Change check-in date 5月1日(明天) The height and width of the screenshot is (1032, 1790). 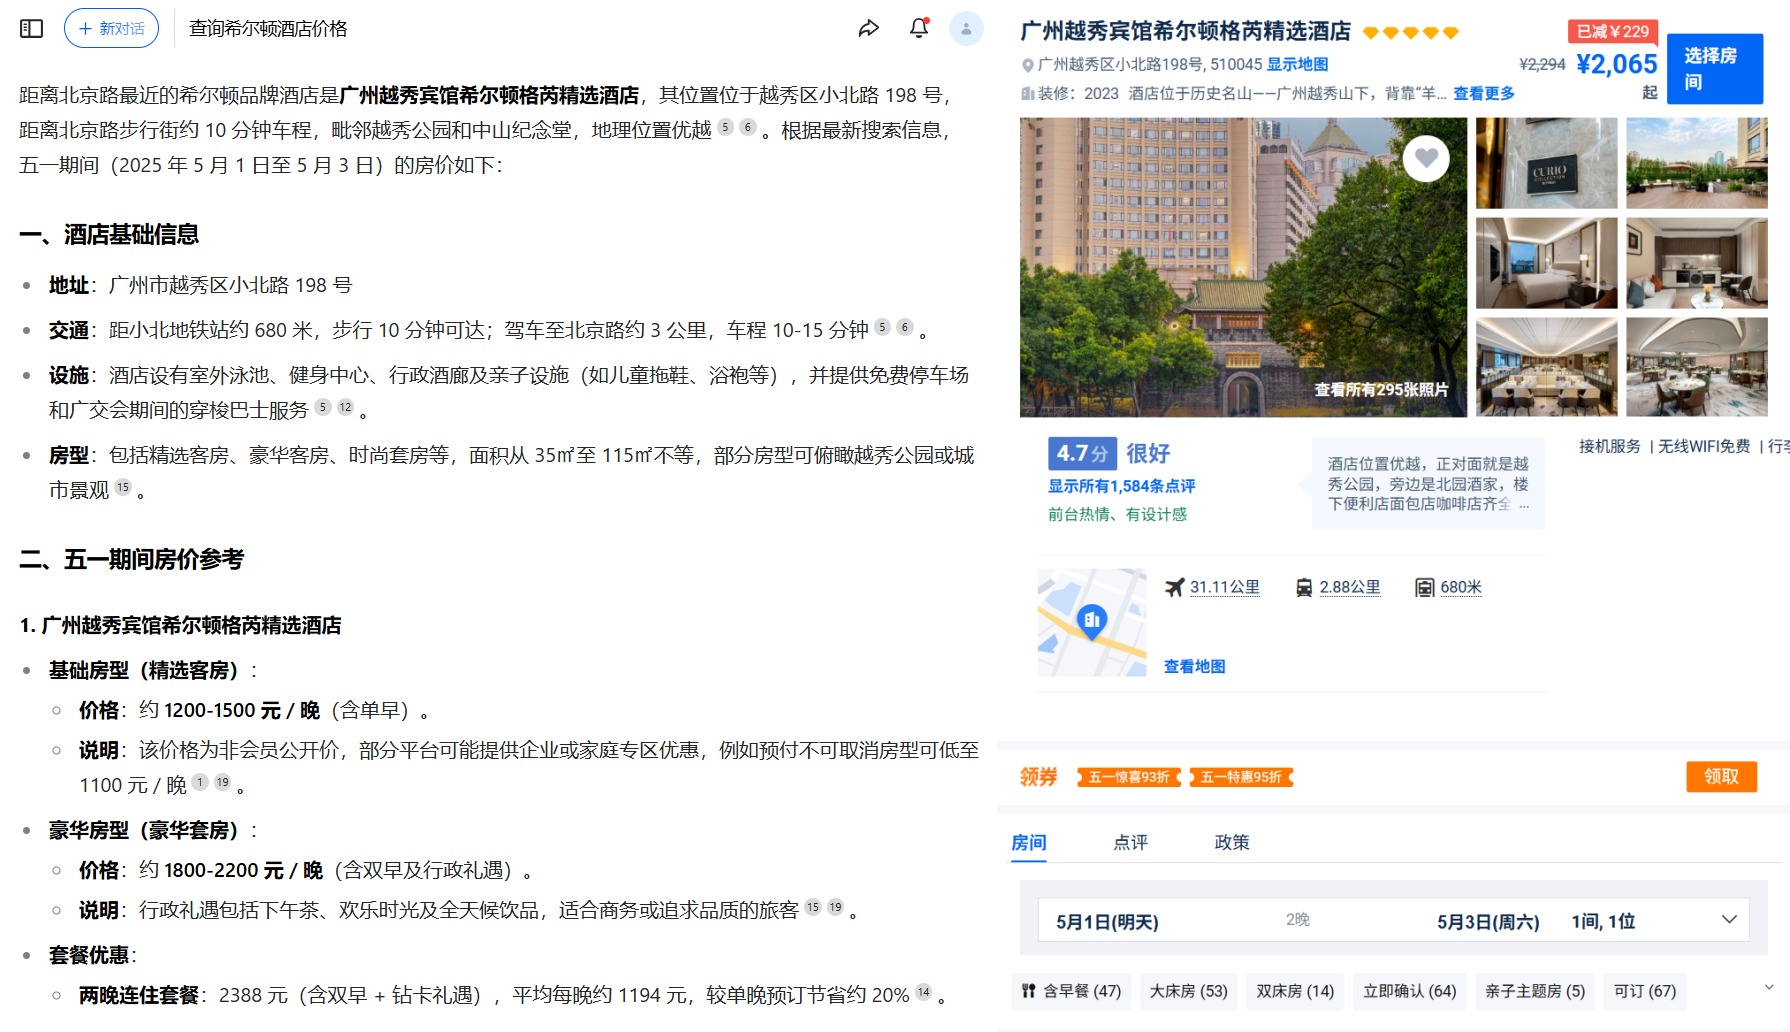1107,921
